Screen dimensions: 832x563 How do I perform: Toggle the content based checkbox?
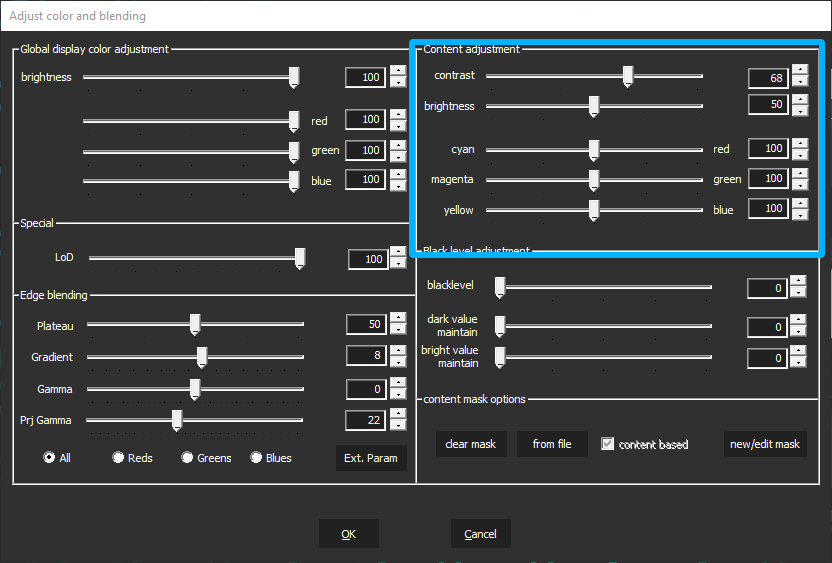tap(607, 444)
